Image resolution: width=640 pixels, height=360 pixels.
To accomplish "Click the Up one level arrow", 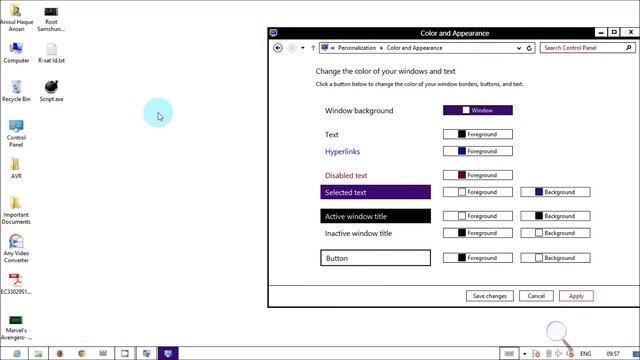I will 313,48.
